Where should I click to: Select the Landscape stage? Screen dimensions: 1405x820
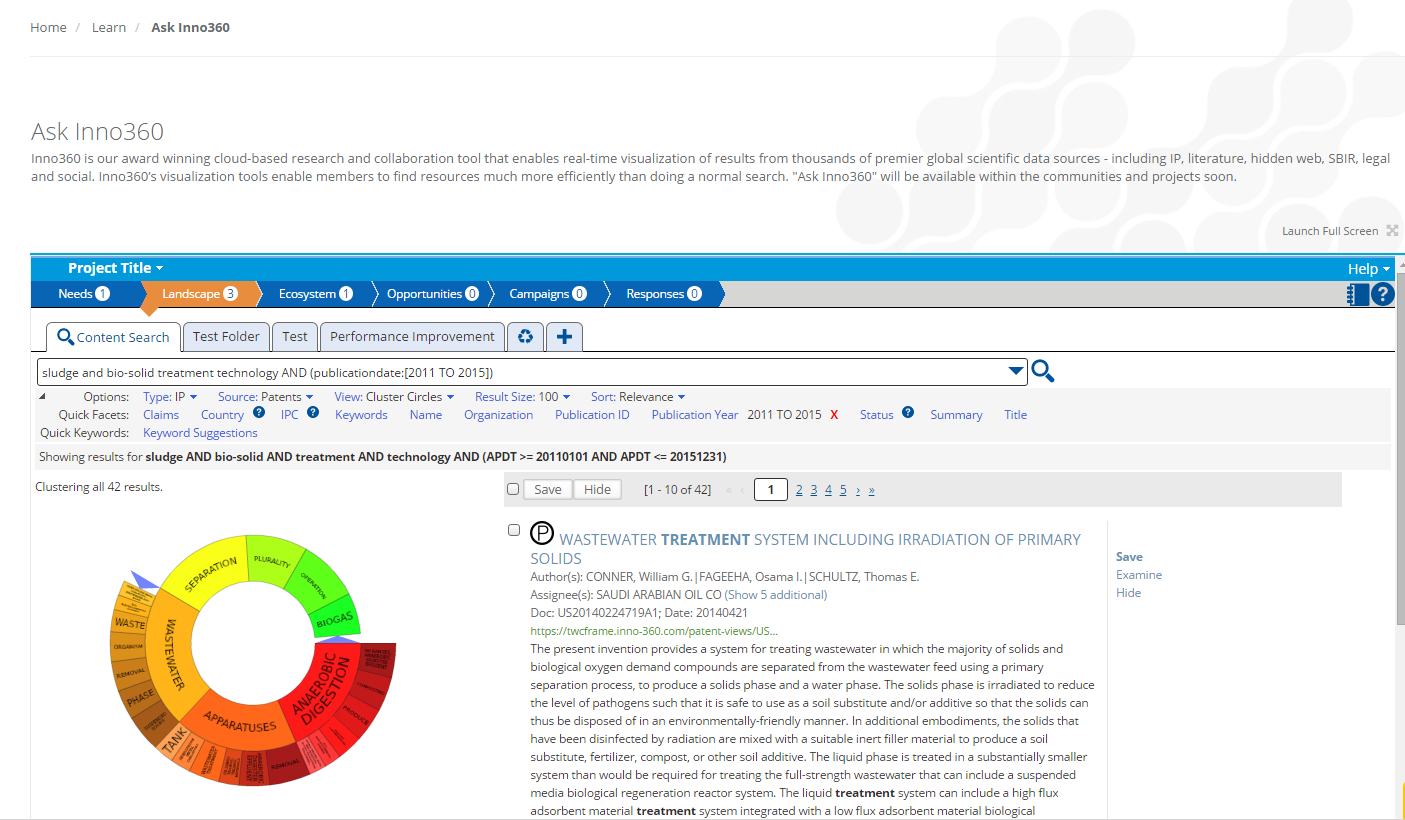(199, 294)
